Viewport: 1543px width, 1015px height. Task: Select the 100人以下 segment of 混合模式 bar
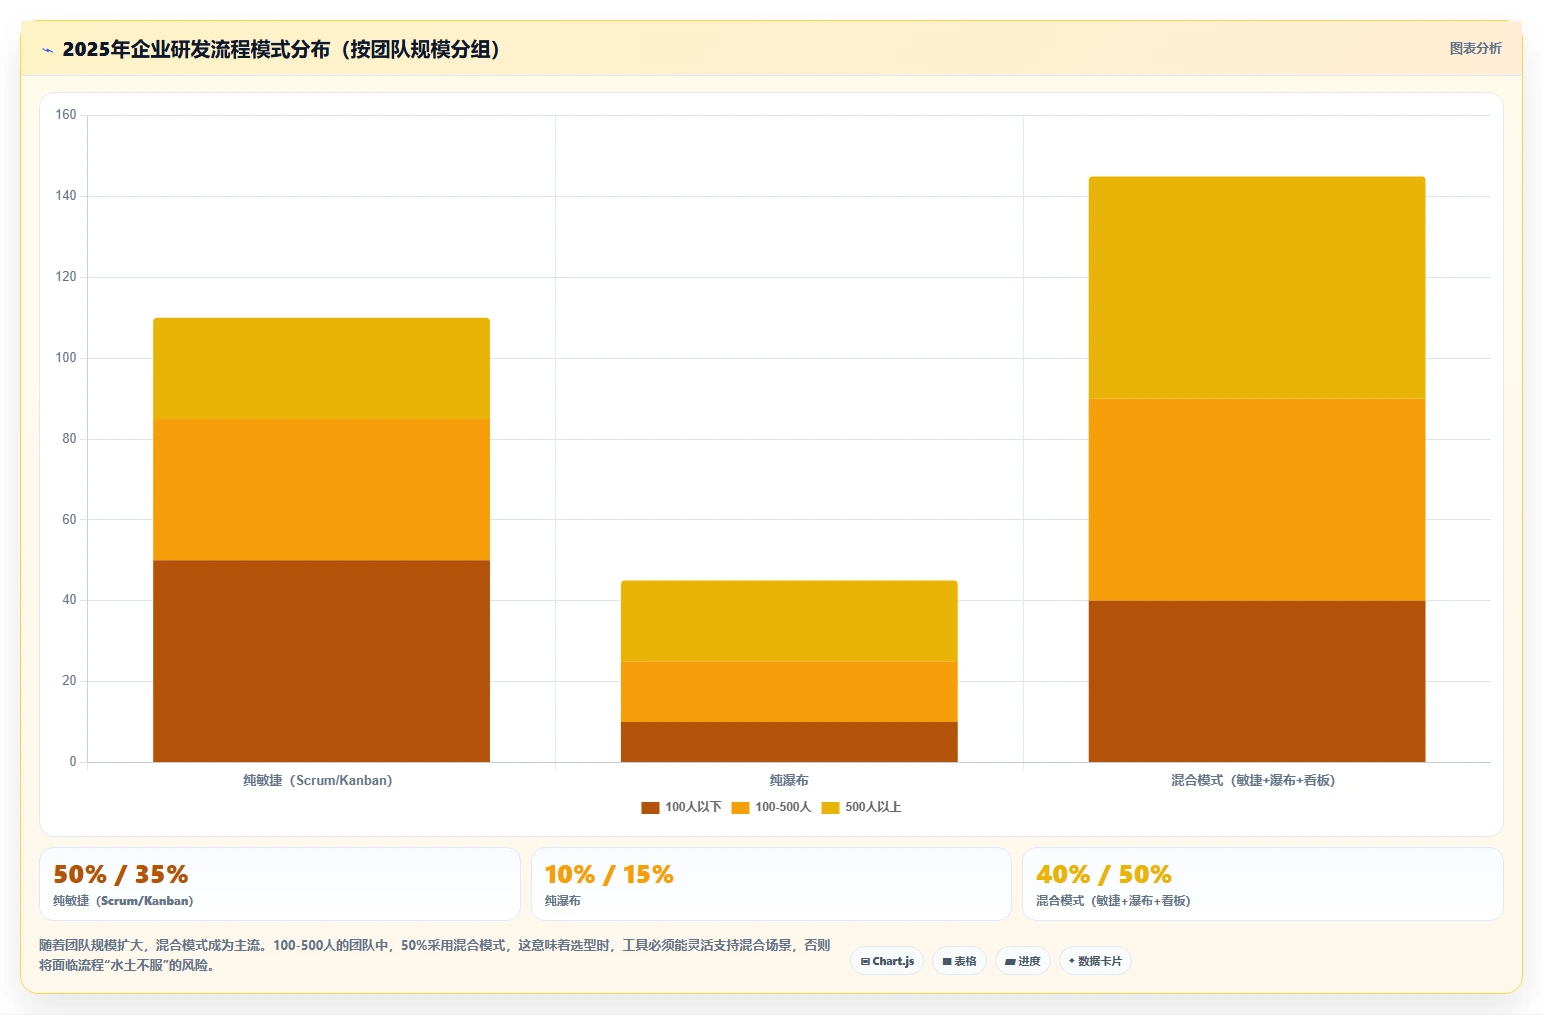1257,681
